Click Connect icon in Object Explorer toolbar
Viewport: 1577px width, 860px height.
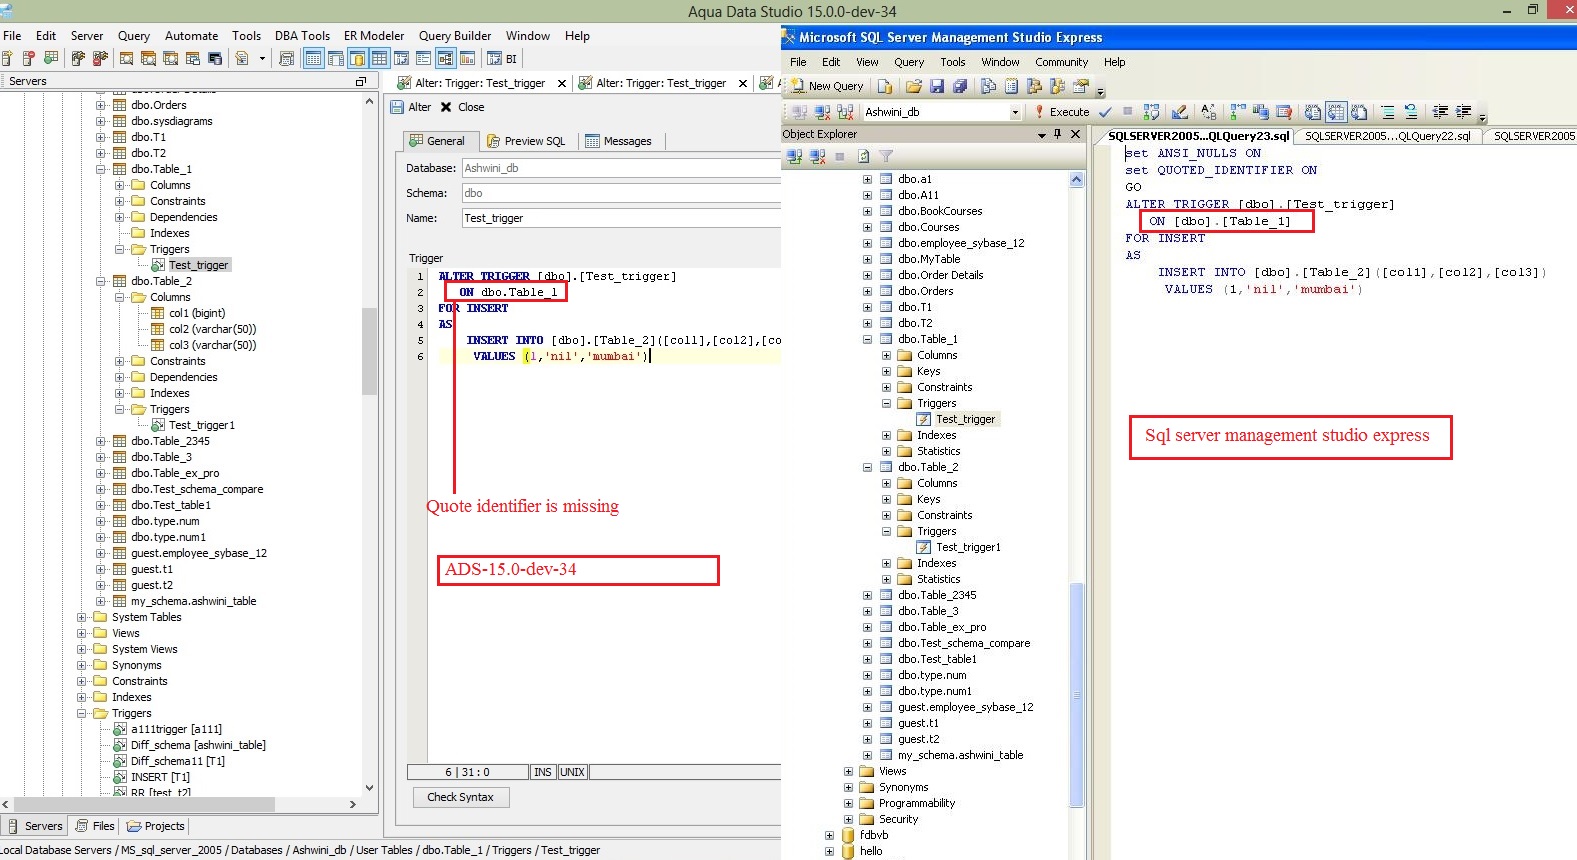point(794,156)
